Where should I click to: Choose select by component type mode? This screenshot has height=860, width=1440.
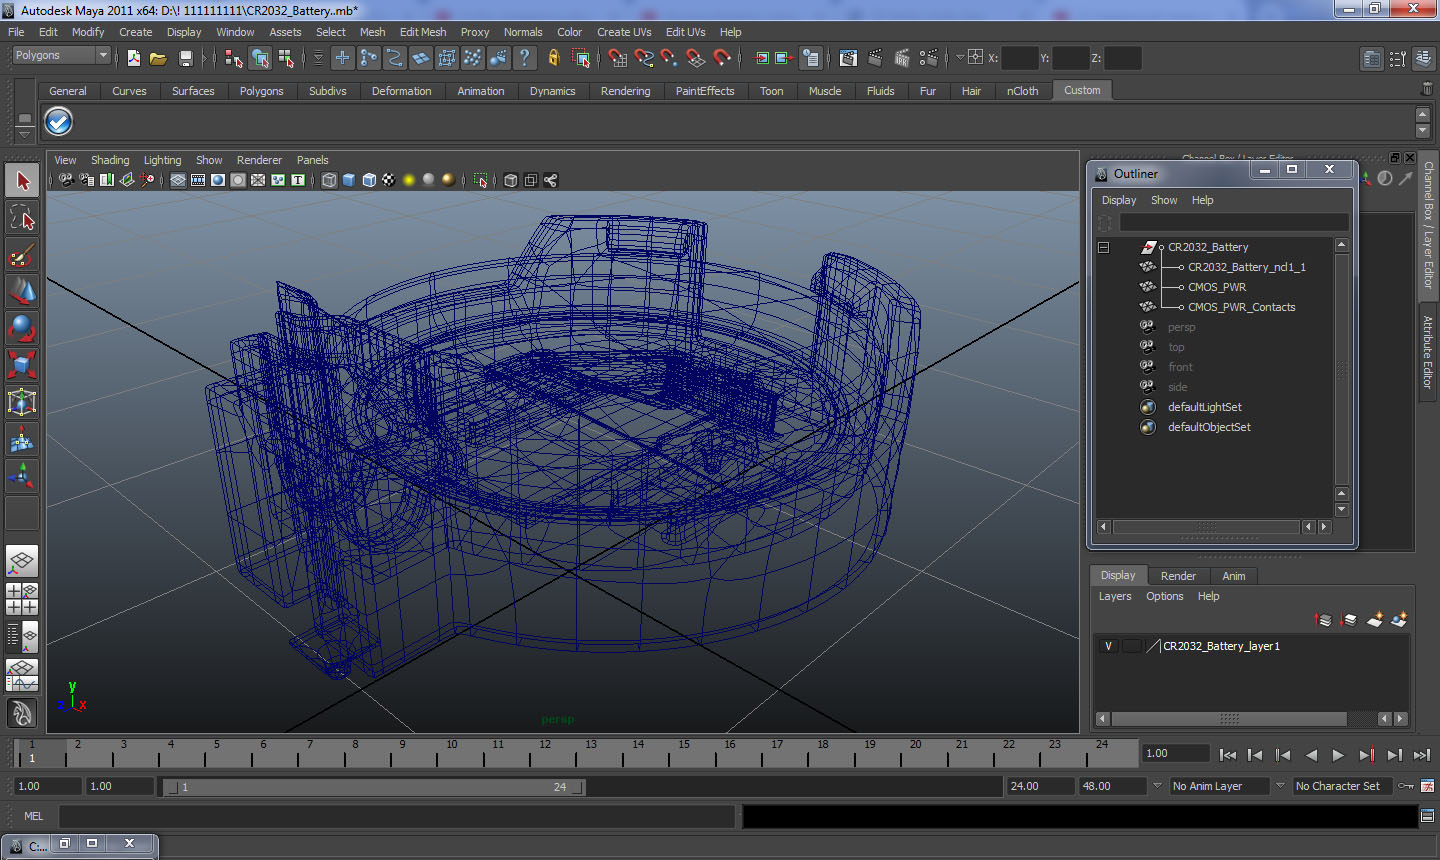click(286, 58)
